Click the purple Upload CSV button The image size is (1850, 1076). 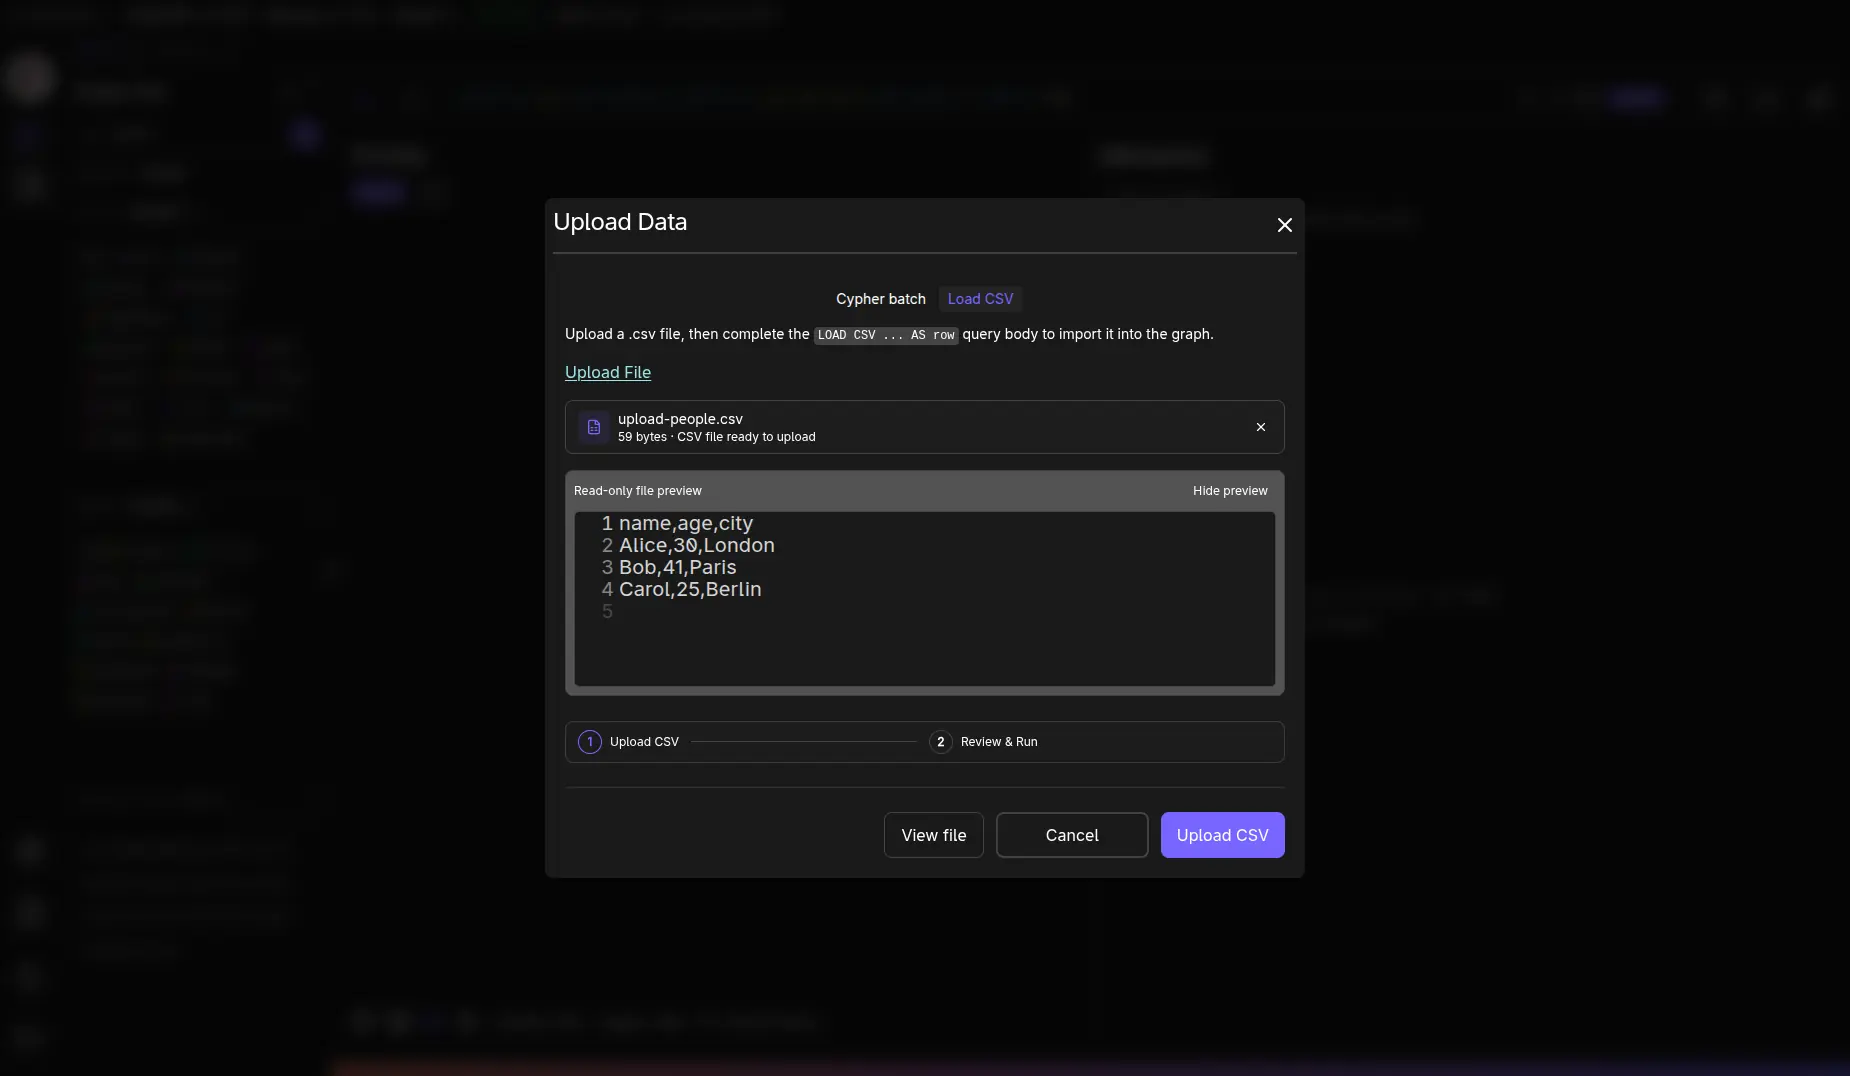(1222, 835)
